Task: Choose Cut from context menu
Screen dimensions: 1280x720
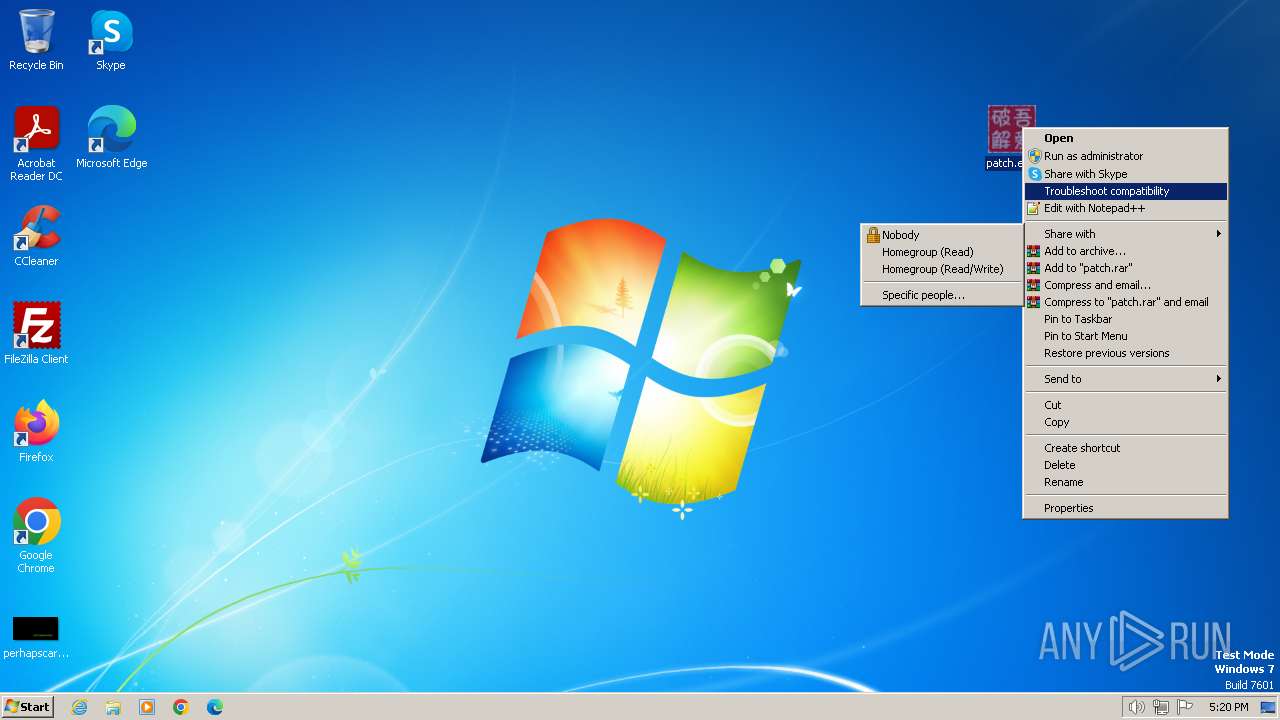Action: tap(1126, 405)
